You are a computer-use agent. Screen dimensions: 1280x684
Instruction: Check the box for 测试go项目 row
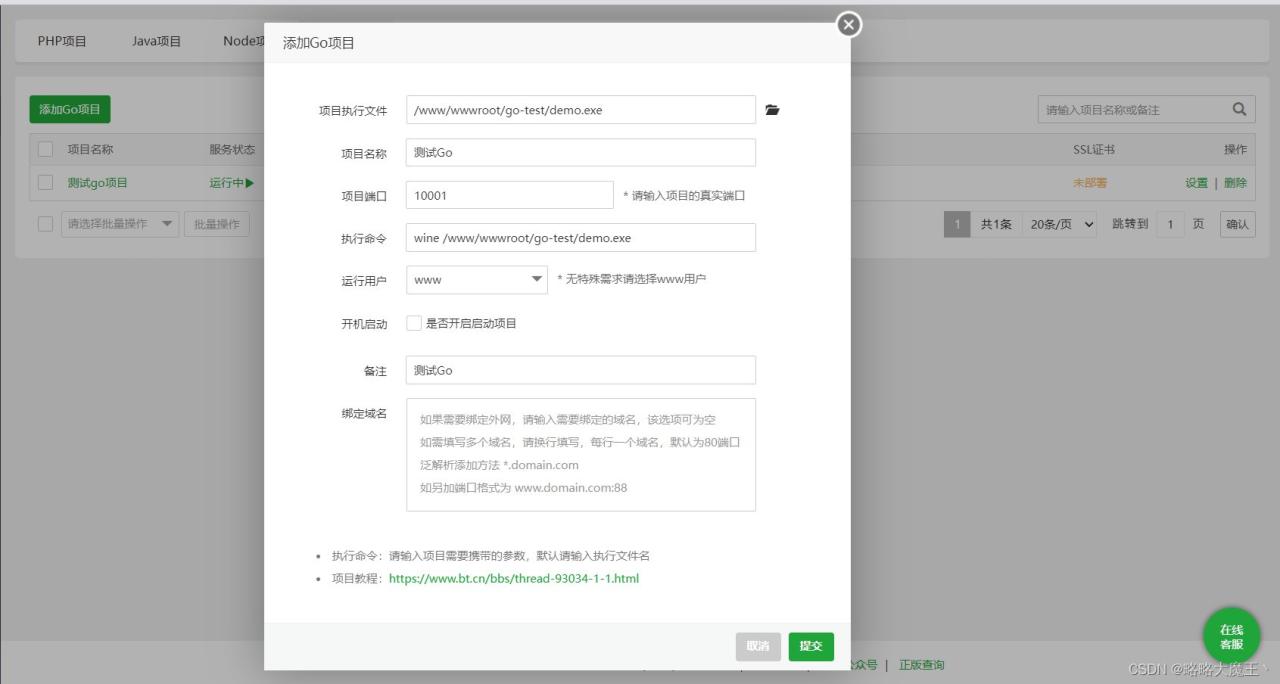coord(45,183)
